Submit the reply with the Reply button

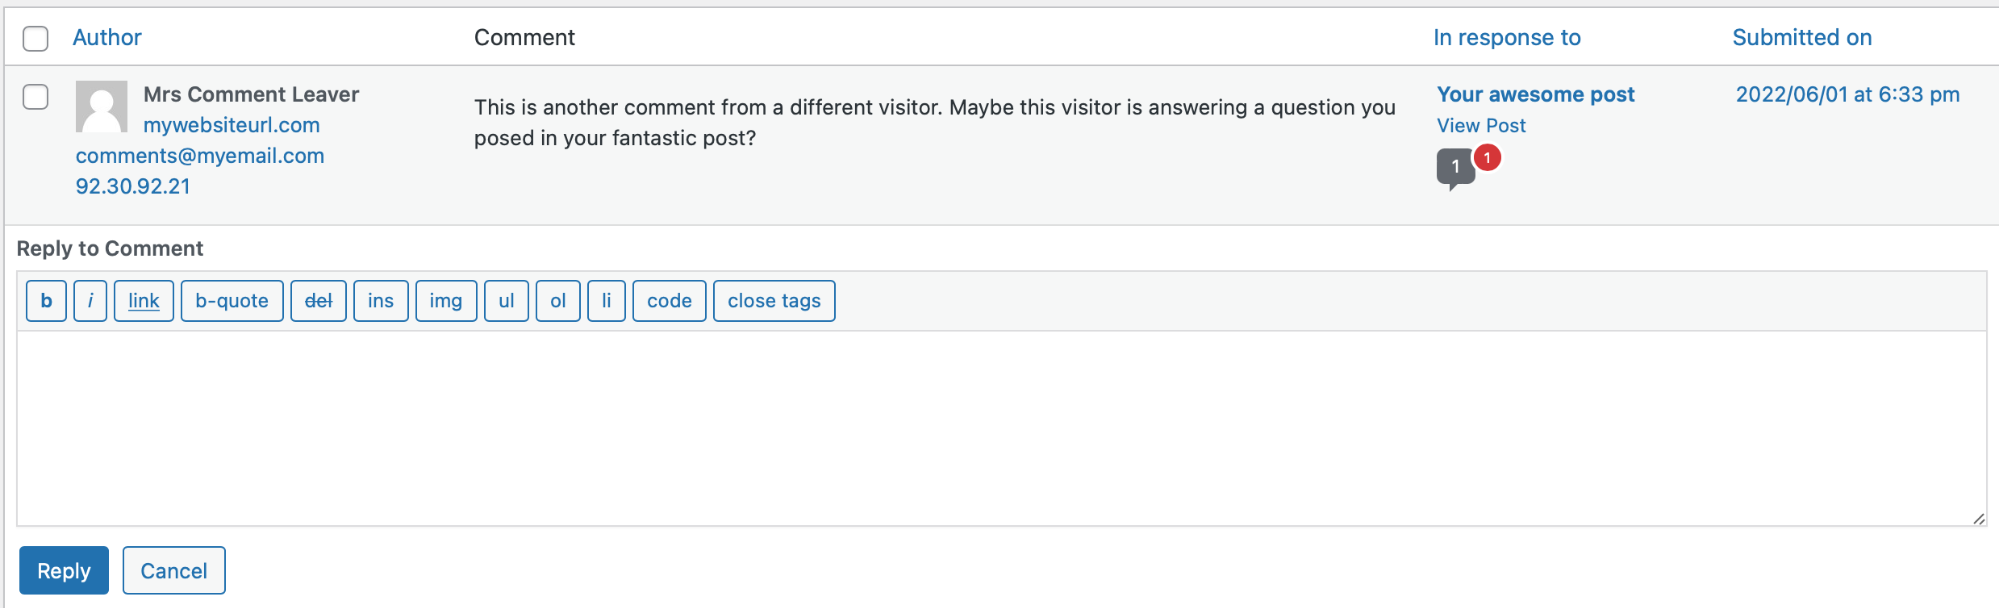(63, 570)
